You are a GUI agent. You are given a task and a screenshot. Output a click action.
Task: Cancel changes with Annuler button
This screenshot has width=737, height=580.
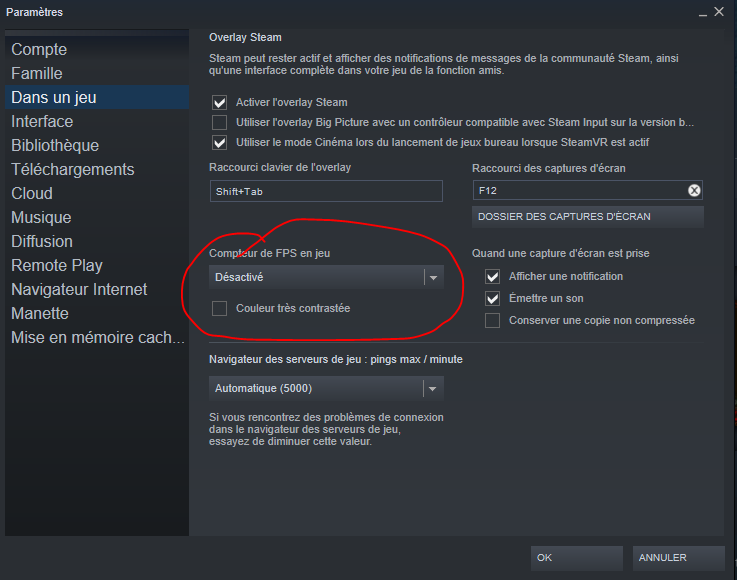[x=678, y=558]
